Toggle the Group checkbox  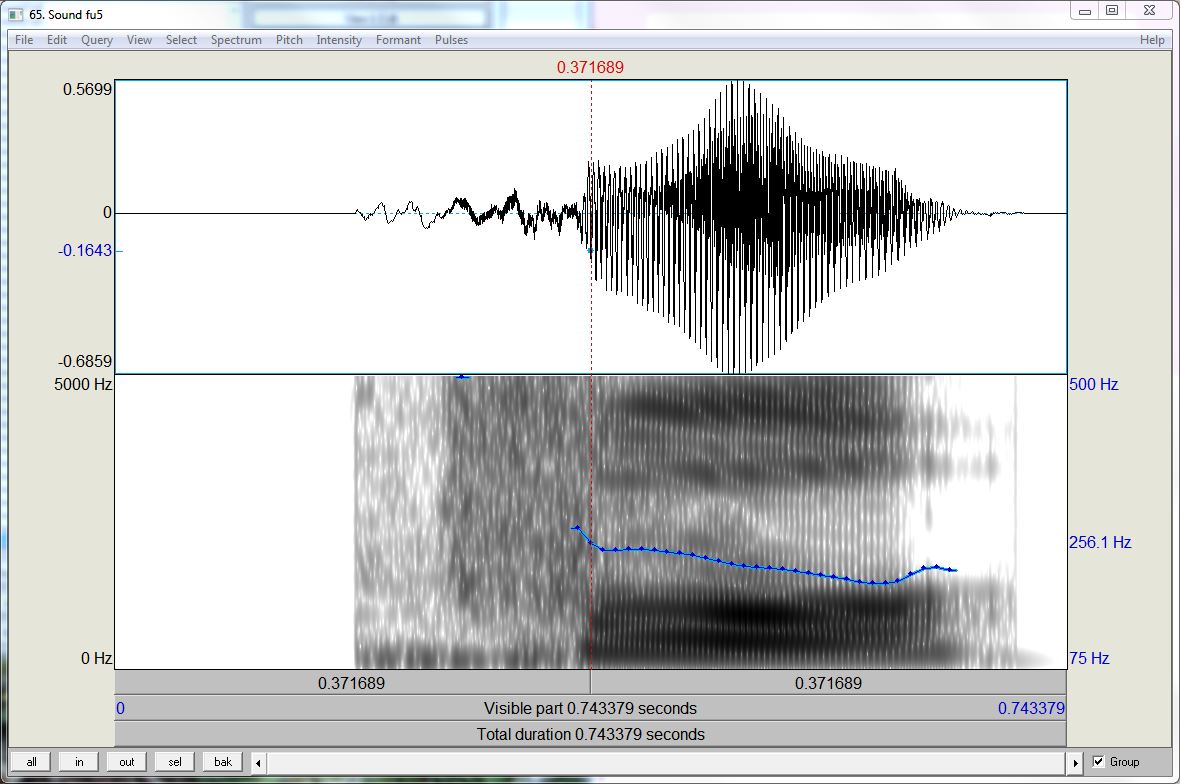point(1099,762)
